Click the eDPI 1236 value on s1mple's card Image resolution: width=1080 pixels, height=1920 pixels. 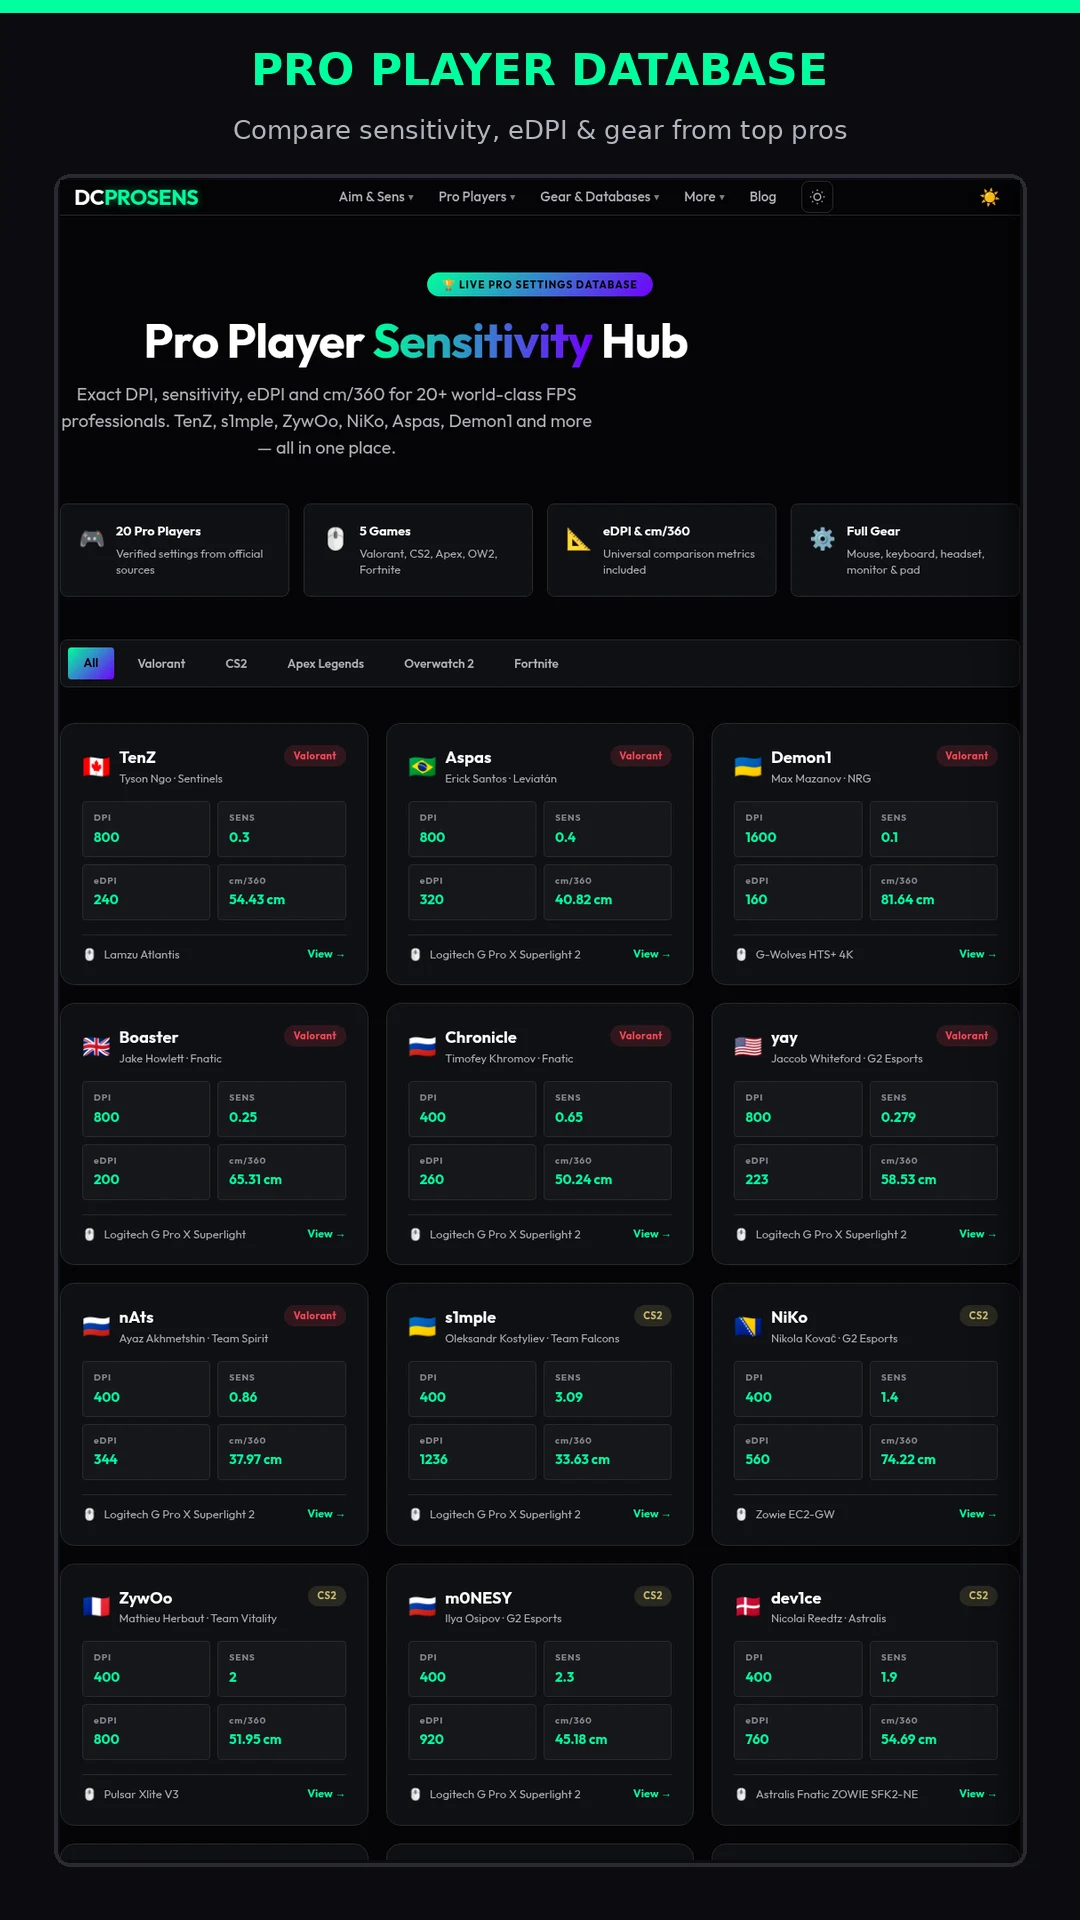coord(433,1460)
